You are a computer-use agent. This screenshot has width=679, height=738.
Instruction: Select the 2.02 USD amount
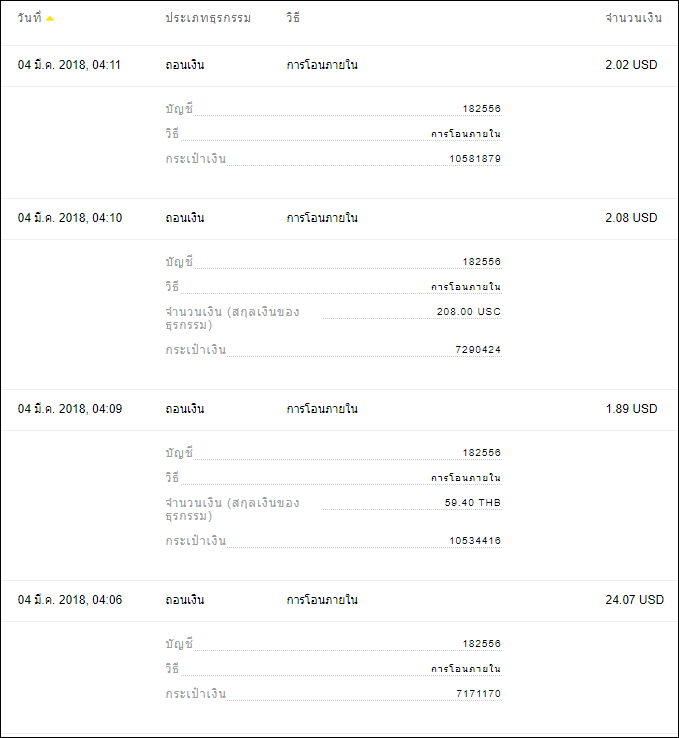point(631,65)
